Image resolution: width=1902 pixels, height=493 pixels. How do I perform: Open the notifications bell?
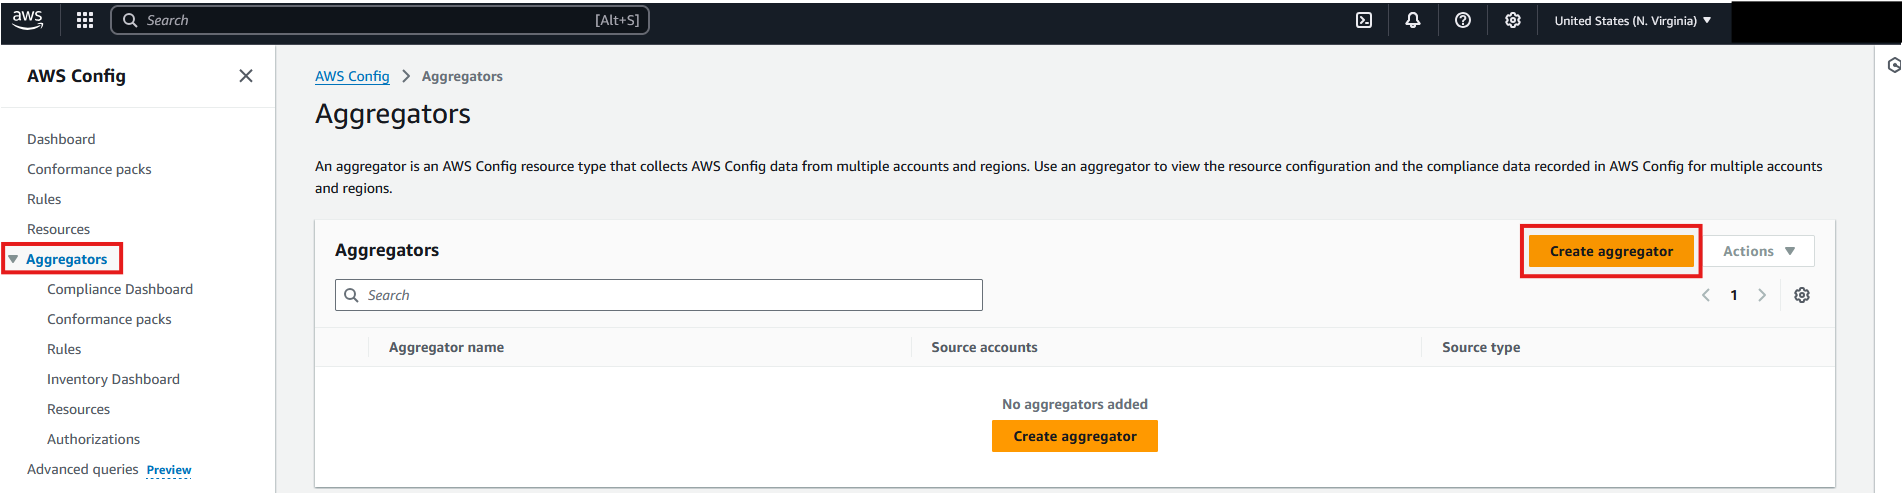pos(1413,20)
